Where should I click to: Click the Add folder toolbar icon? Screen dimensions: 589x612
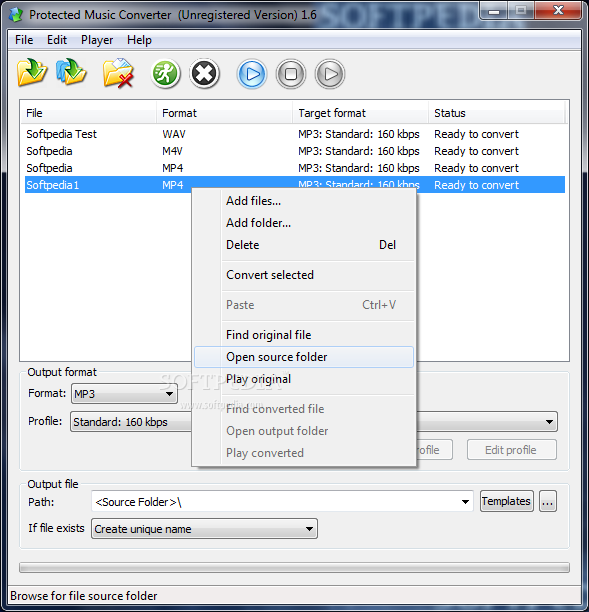pos(71,72)
